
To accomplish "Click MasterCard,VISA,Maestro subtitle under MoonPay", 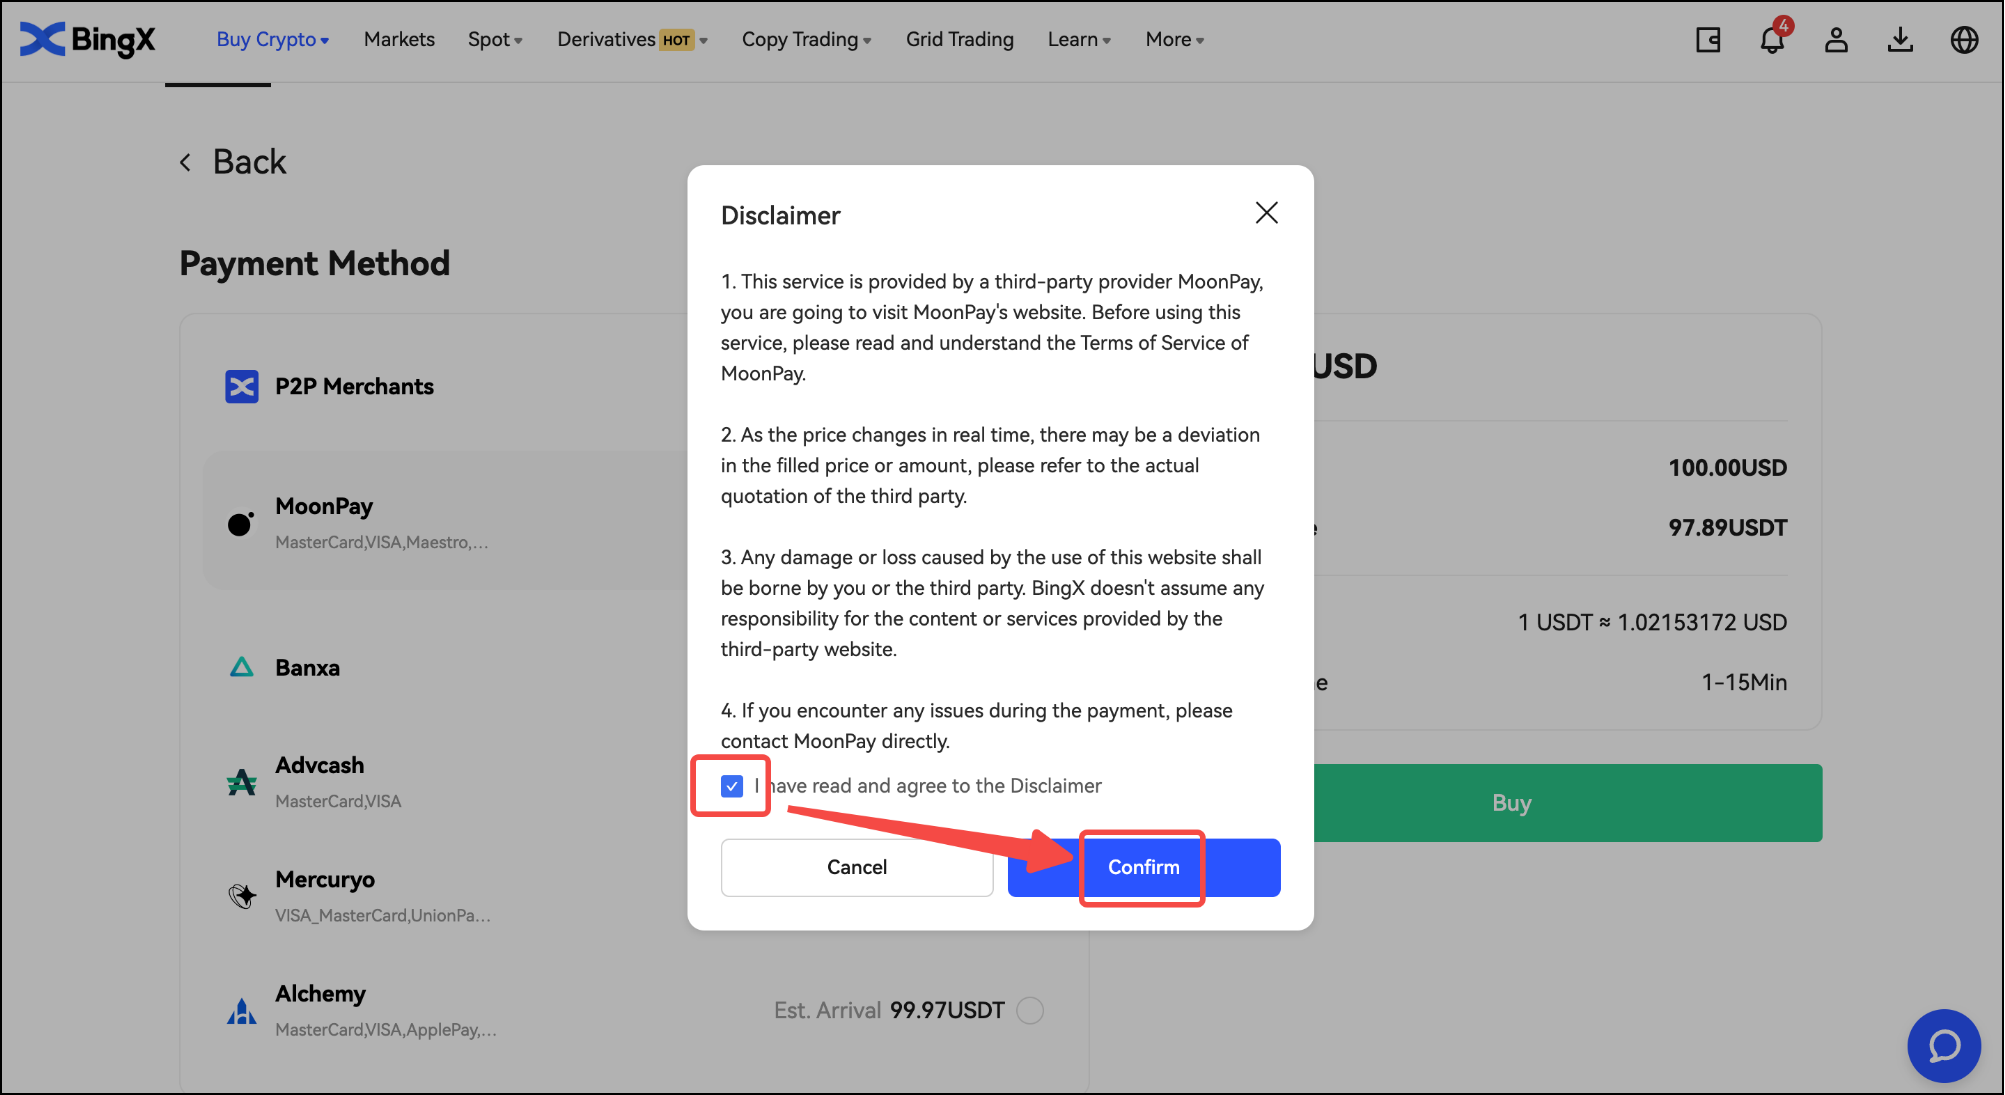I will point(382,542).
